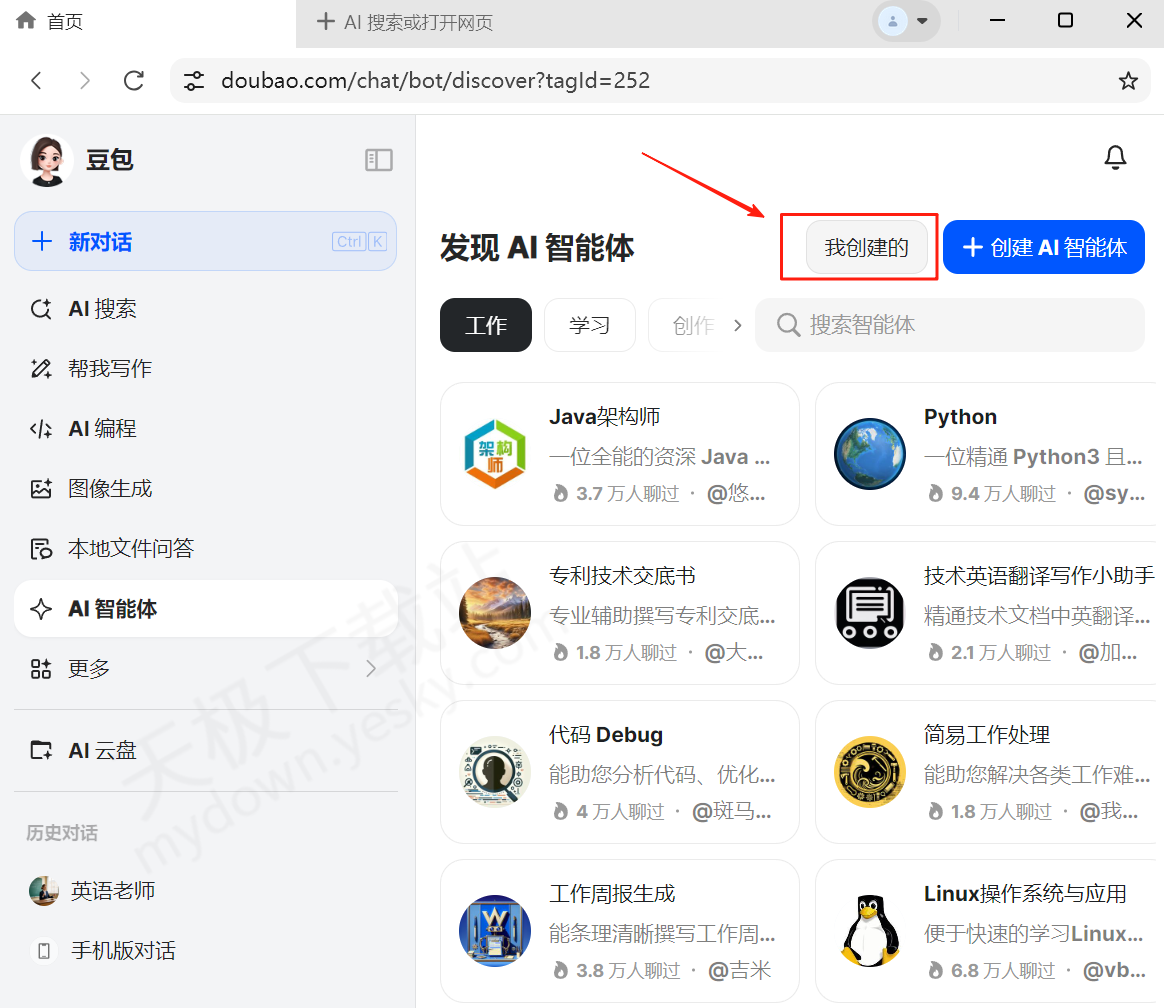Open the 技术英语翻译写作小助手 icon
This screenshot has height=1008, width=1164.
869,612
